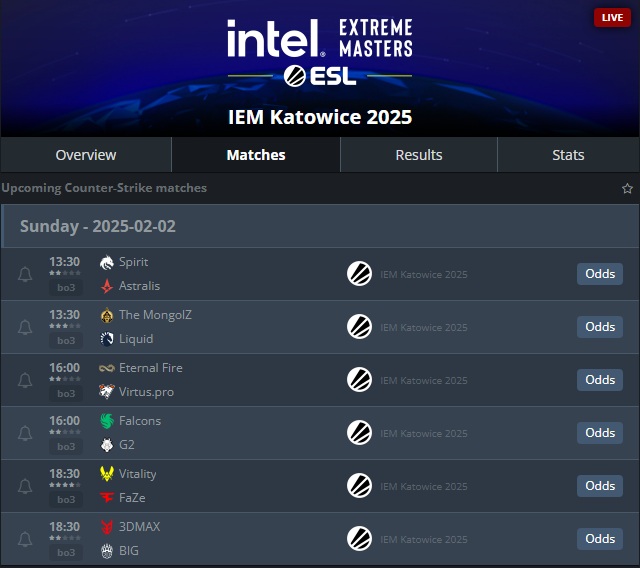This screenshot has width=640, height=568.
Task: Click ESL event logo in Falcons match row
Action: click(x=359, y=433)
